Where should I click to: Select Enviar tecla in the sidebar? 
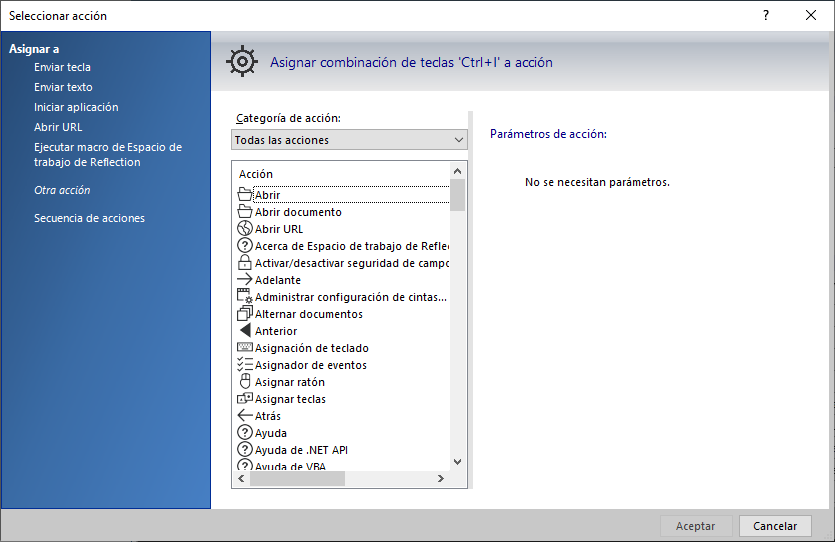(x=62, y=67)
